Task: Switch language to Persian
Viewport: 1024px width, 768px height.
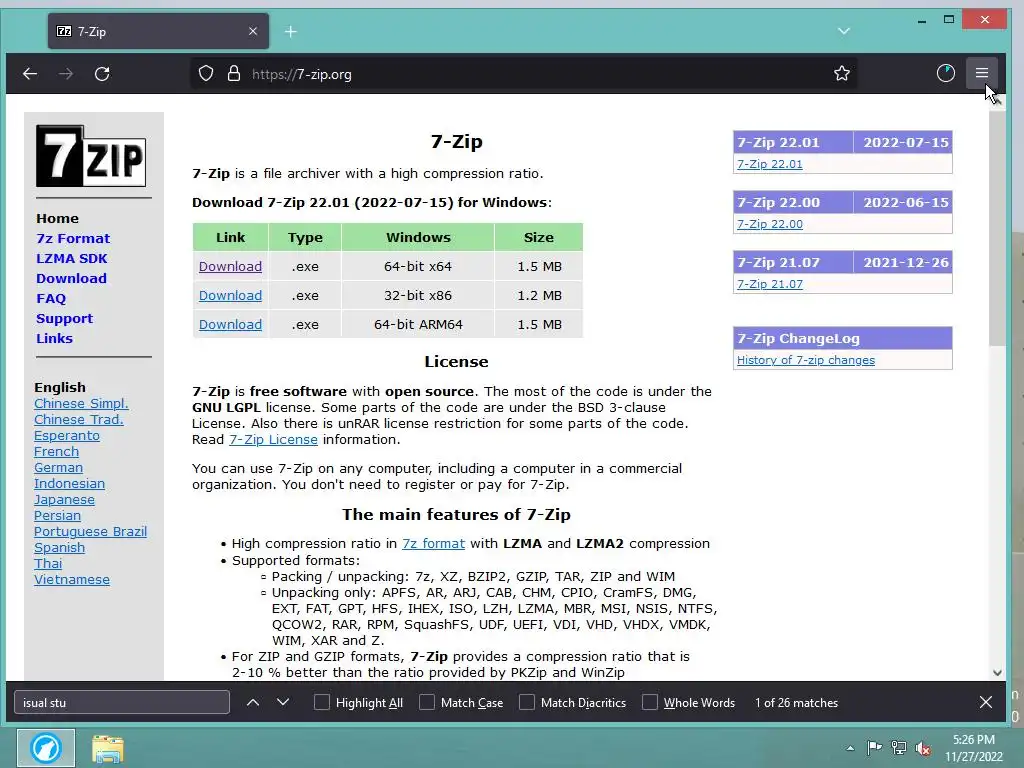Action: (x=57, y=515)
